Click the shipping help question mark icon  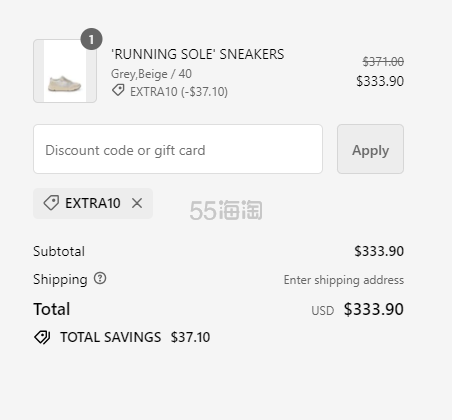click(x=100, y=278)
